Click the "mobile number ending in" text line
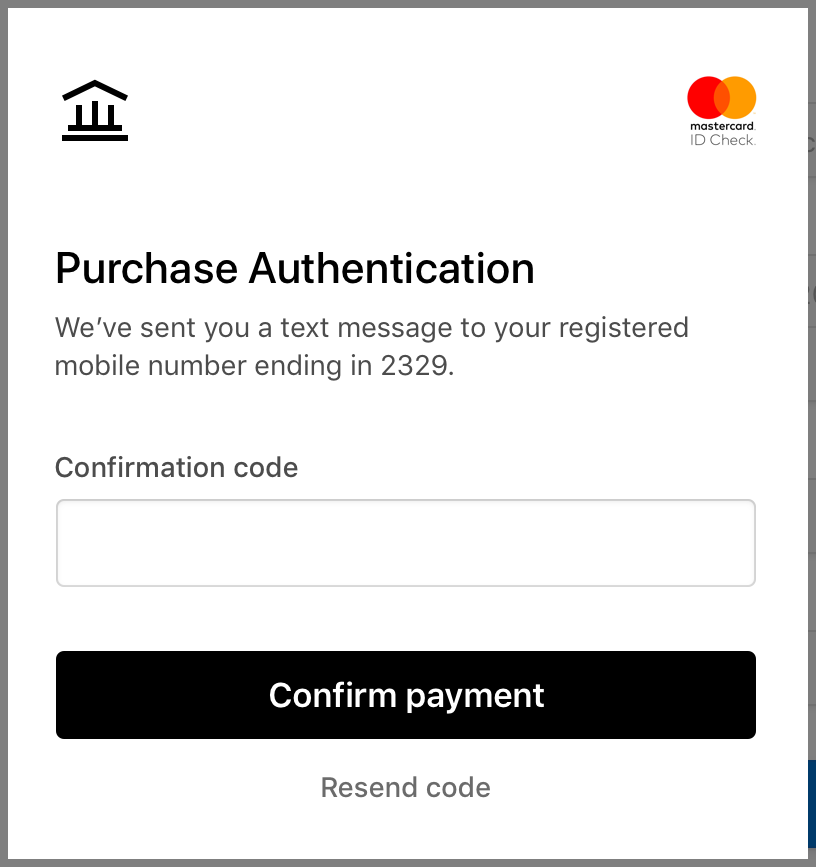816x867 pixels. (x=214, y=365)
